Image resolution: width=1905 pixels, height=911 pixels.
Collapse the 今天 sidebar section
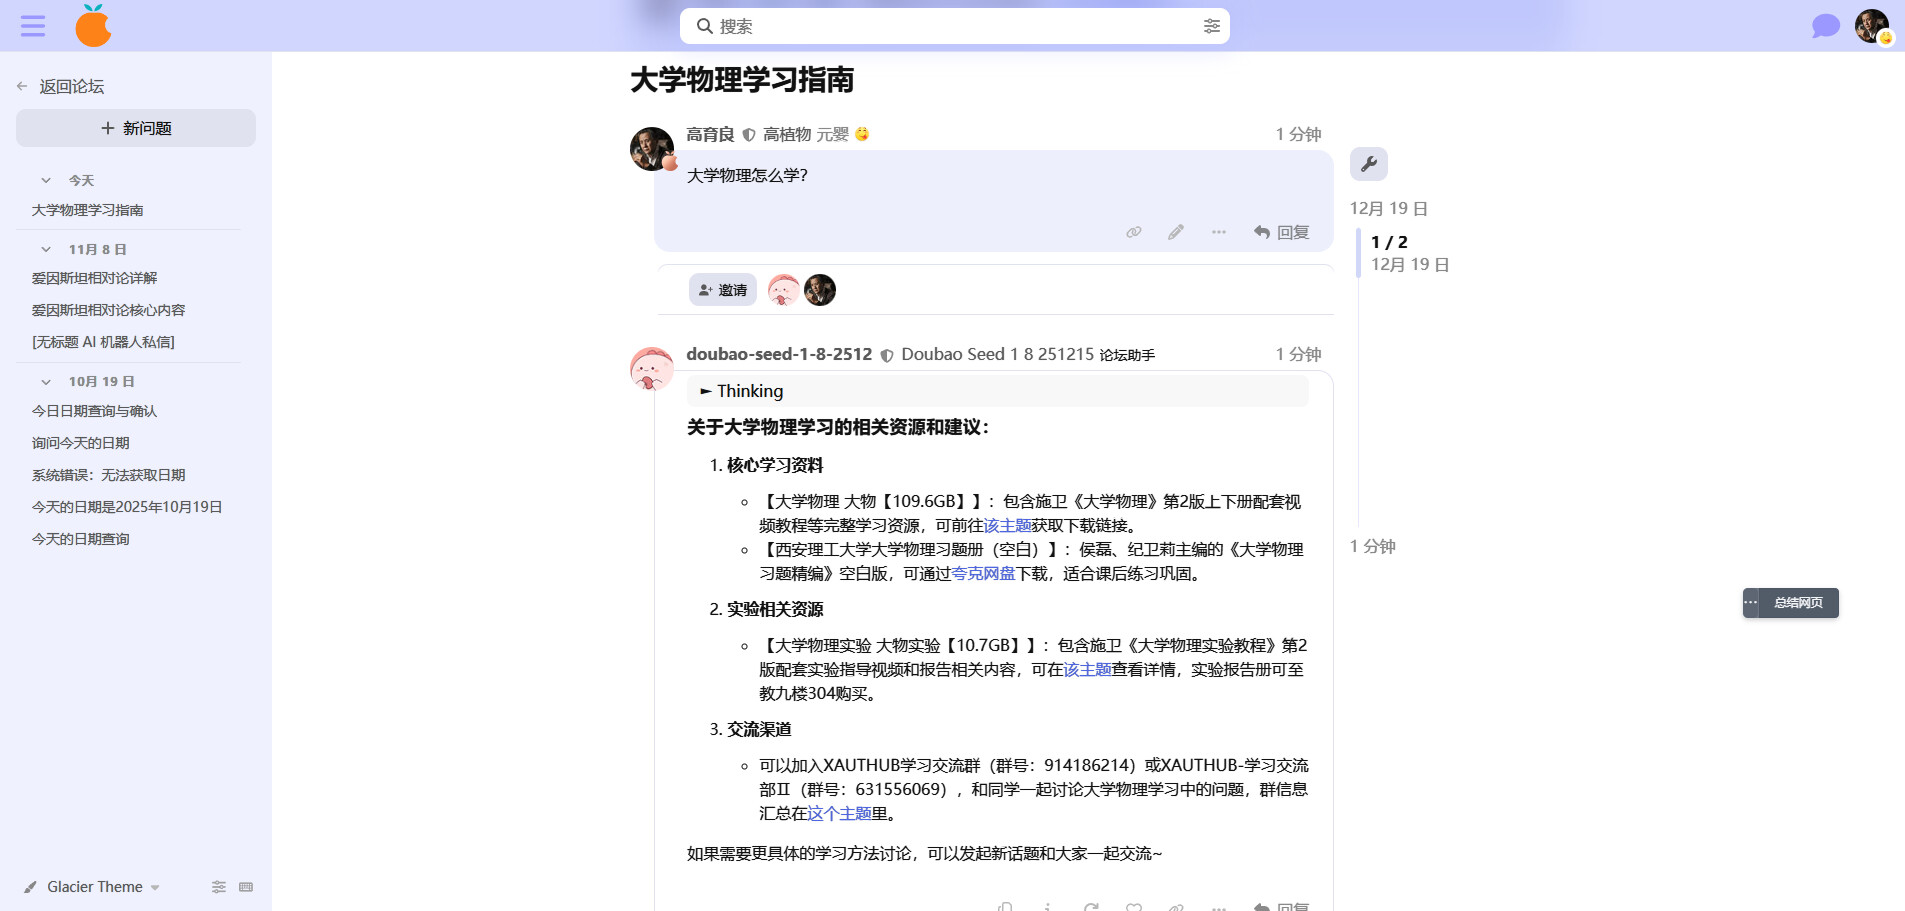(46, 181)
